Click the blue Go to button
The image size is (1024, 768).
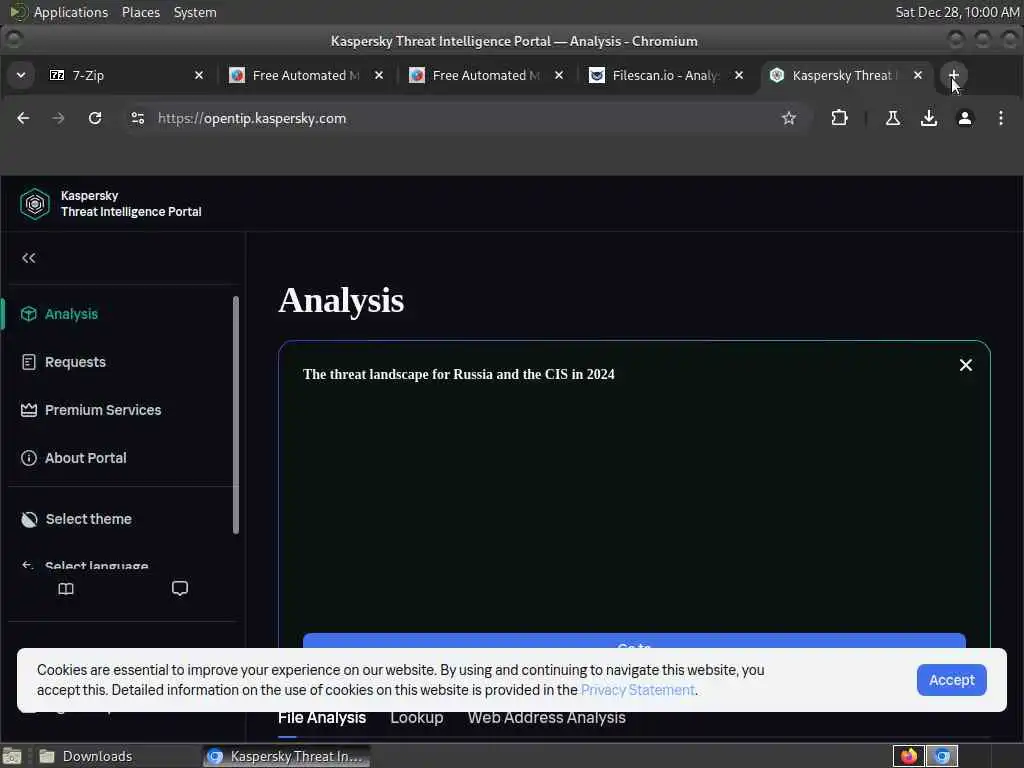634,641
